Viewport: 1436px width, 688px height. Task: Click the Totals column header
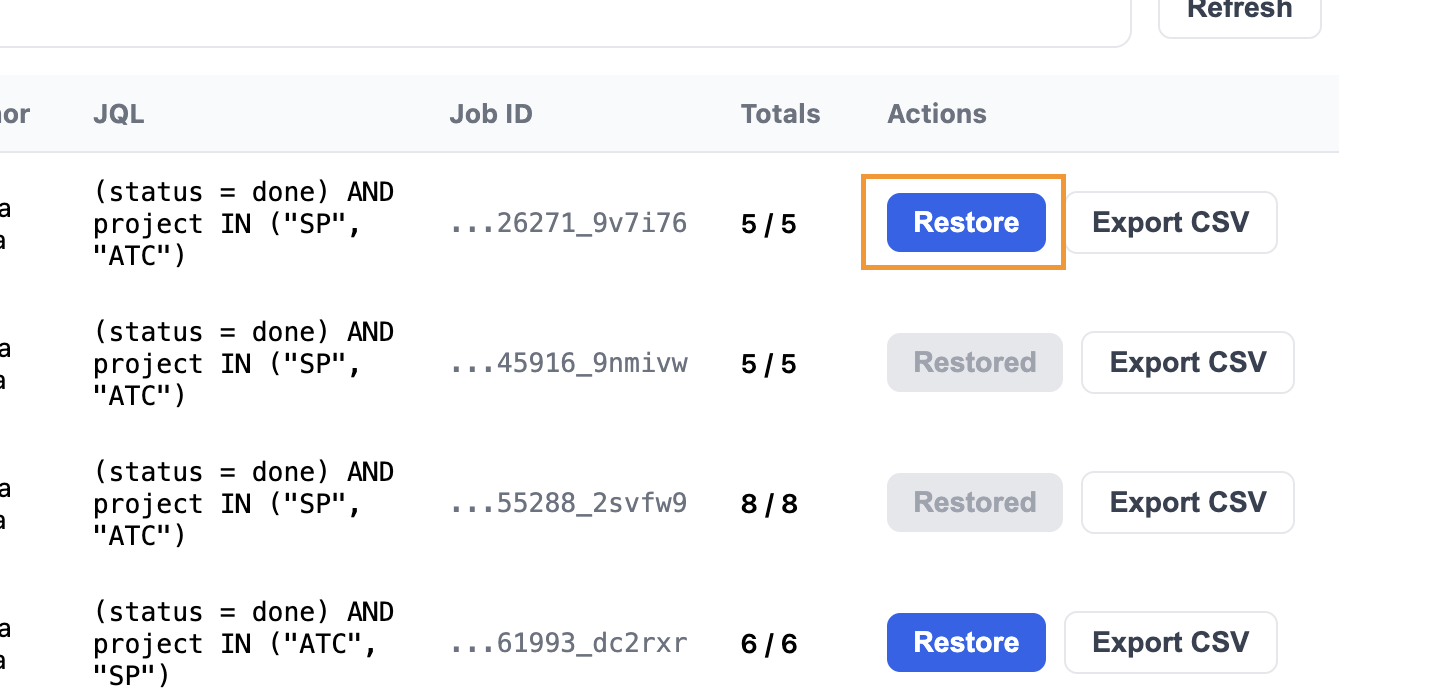(x=780, y=114)
